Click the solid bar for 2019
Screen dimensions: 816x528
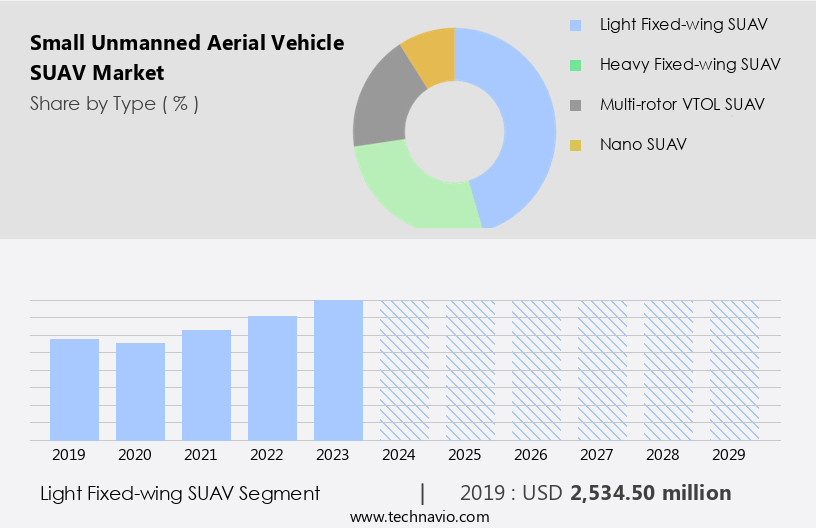[x=75, y=389]
